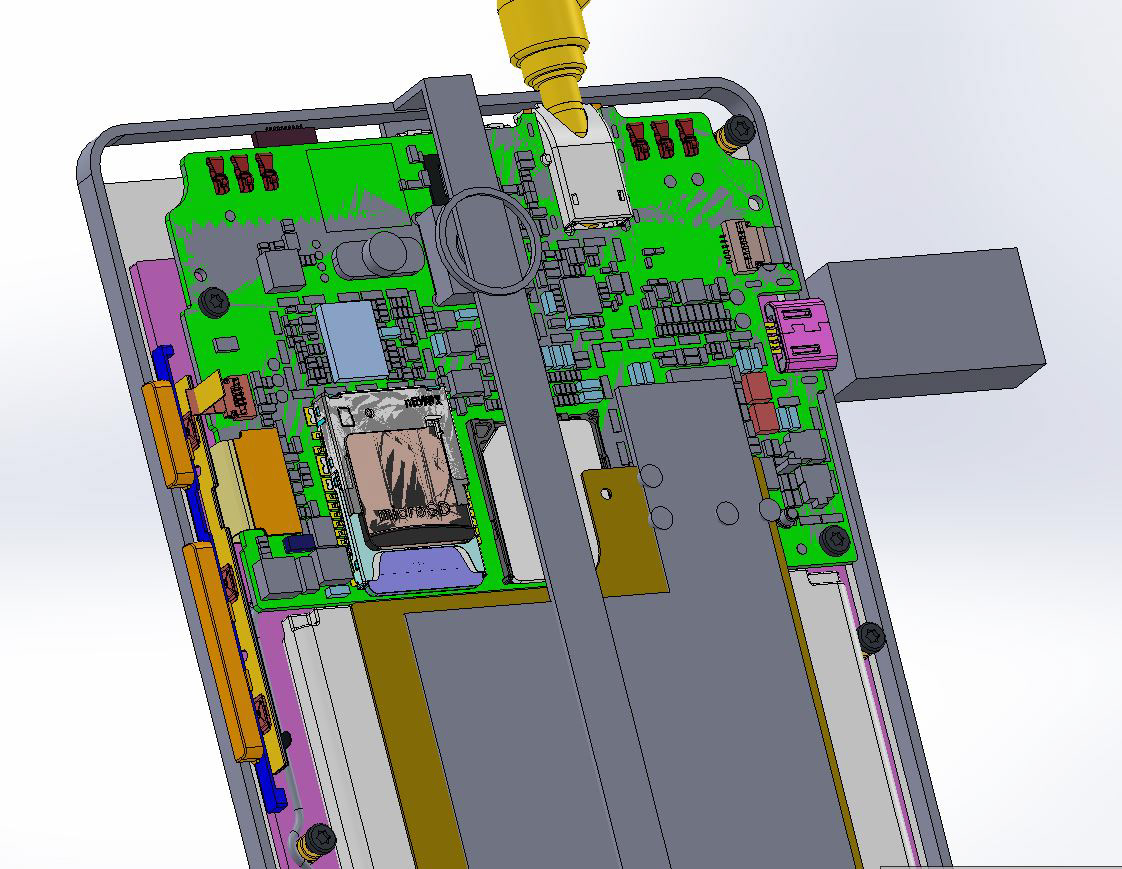
Task: Select the large orange-brown block component
Action: 268,482
